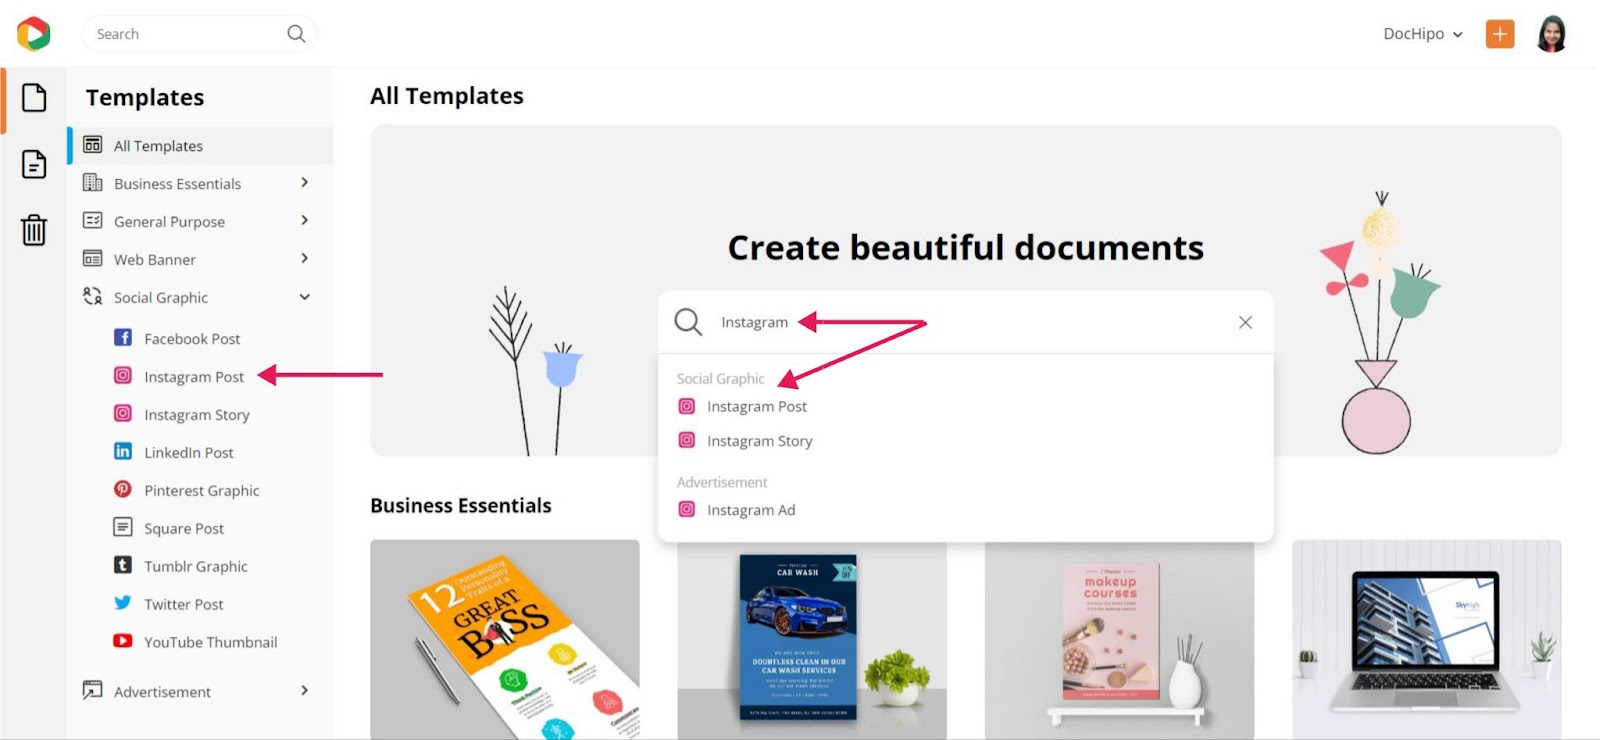Click Instagram icon beside Instagram Ad suggestion
Image resolution: width=1600 pixels, height=740 pixels.
[x=687, y=510]
